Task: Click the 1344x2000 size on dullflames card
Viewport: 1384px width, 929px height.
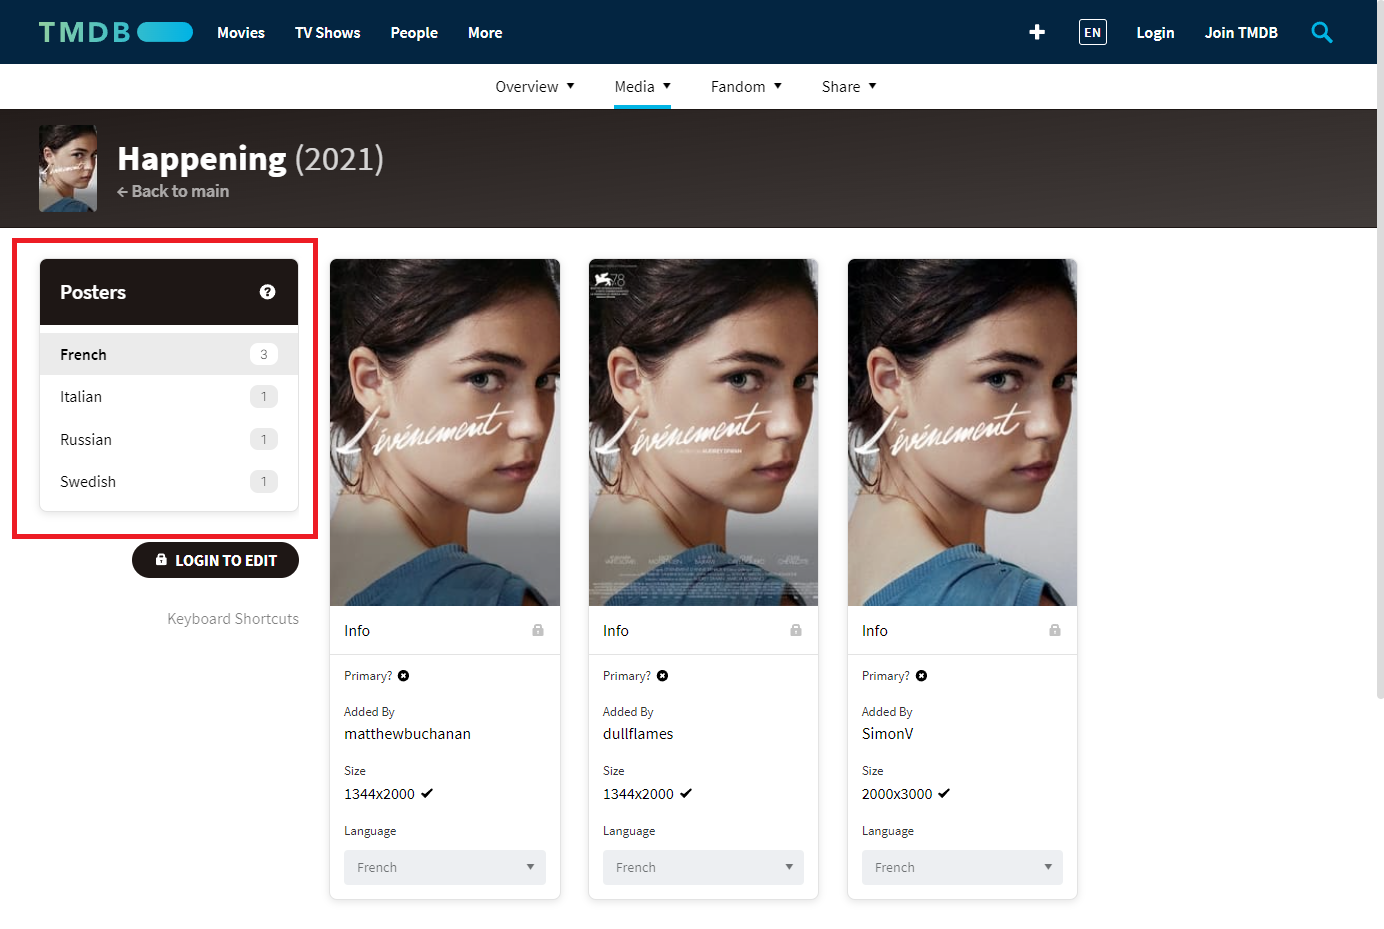Action: tap(638, 794)
